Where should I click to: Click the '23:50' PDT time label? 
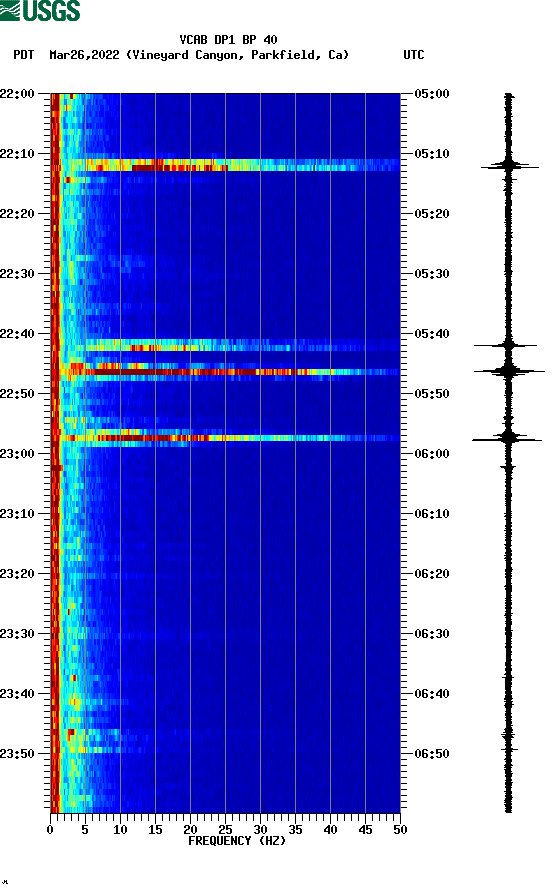(x=17, y=753)
